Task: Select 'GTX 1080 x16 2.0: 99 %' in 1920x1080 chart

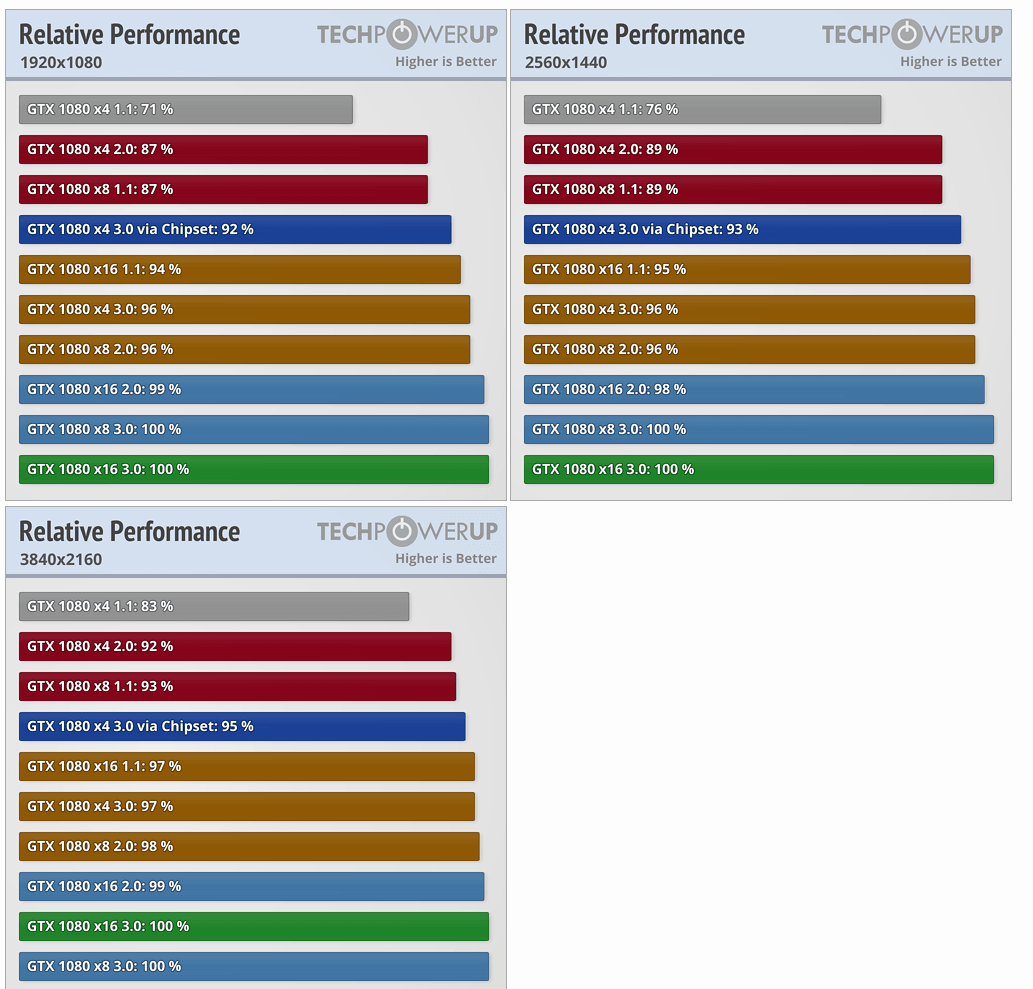Action: point(252,389)
